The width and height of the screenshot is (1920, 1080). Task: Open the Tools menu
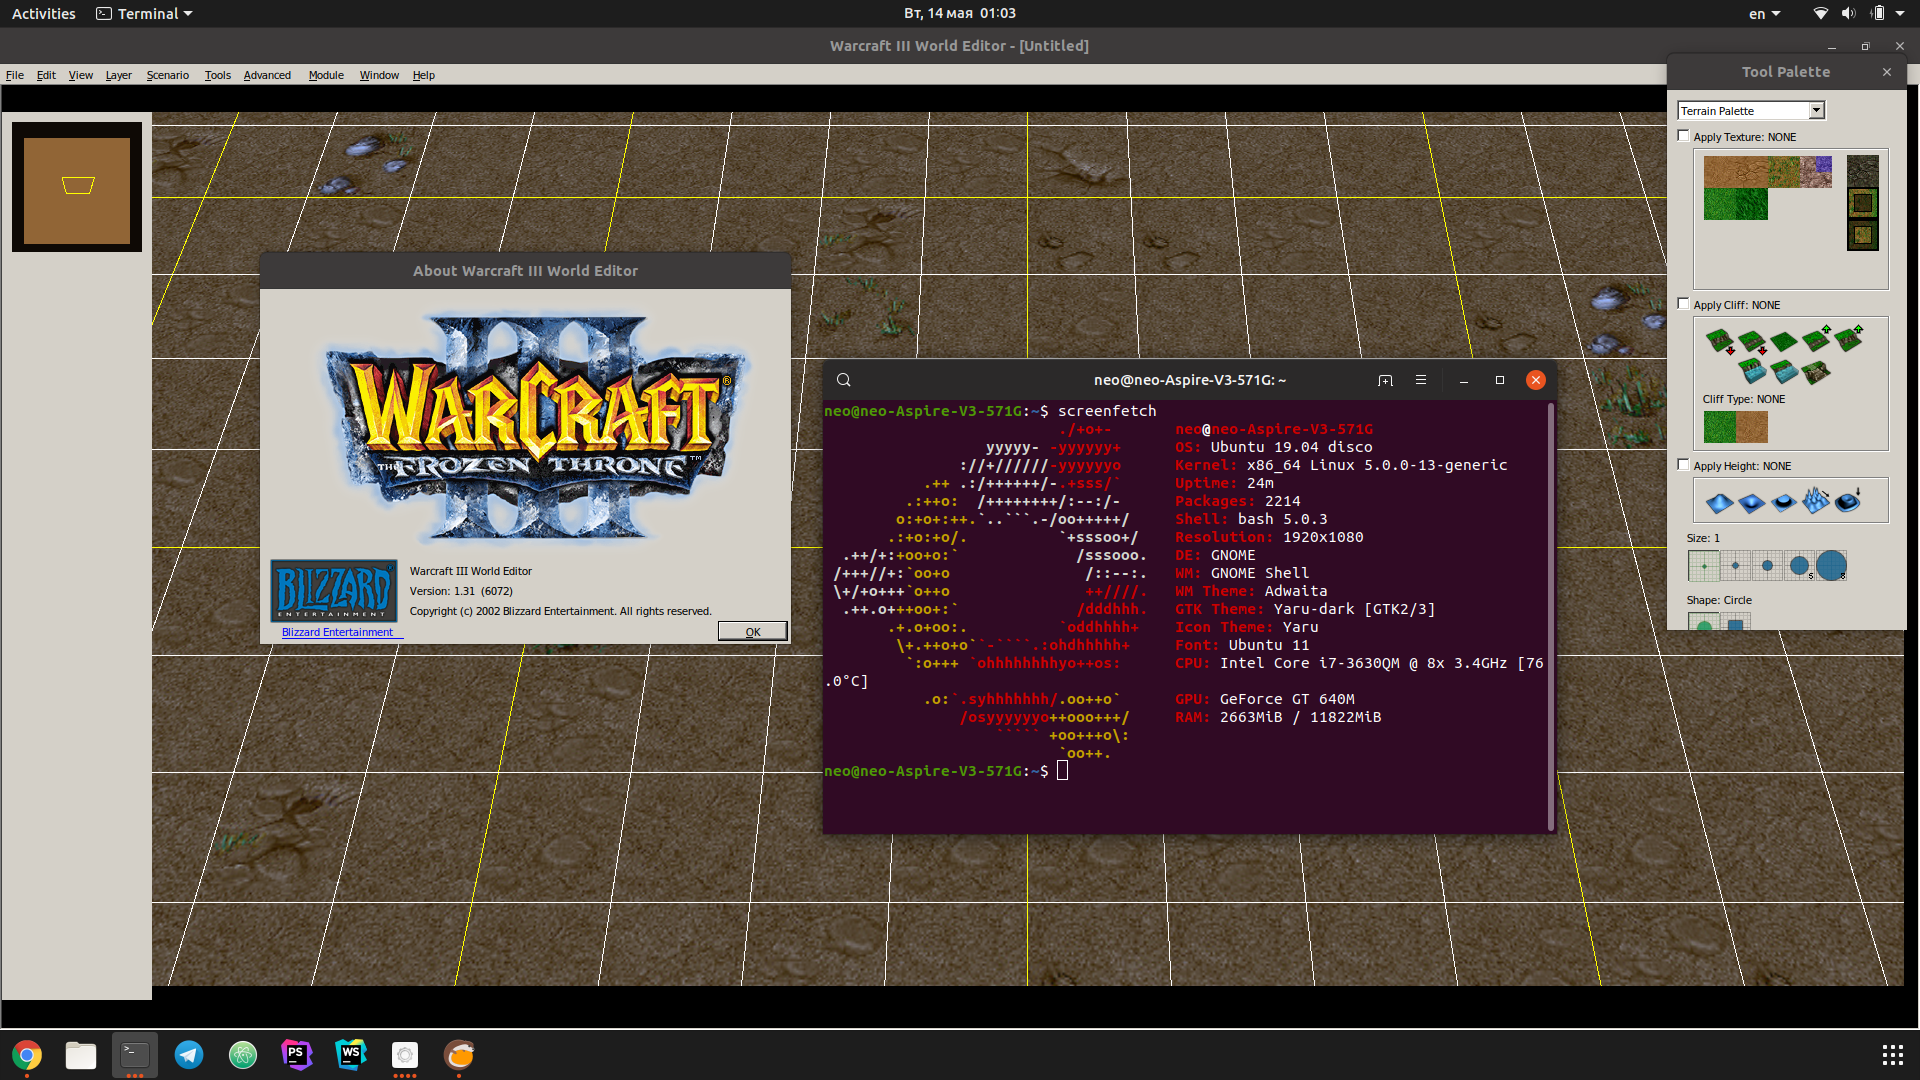(218, 75)
